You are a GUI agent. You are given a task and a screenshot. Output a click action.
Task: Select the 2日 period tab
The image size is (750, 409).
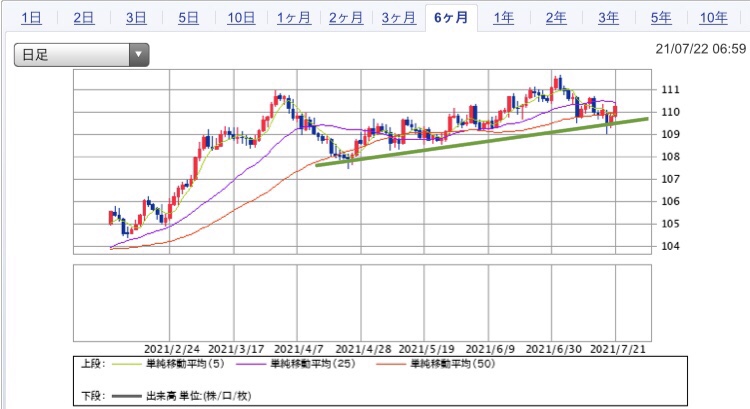click(x=84, y=18)
